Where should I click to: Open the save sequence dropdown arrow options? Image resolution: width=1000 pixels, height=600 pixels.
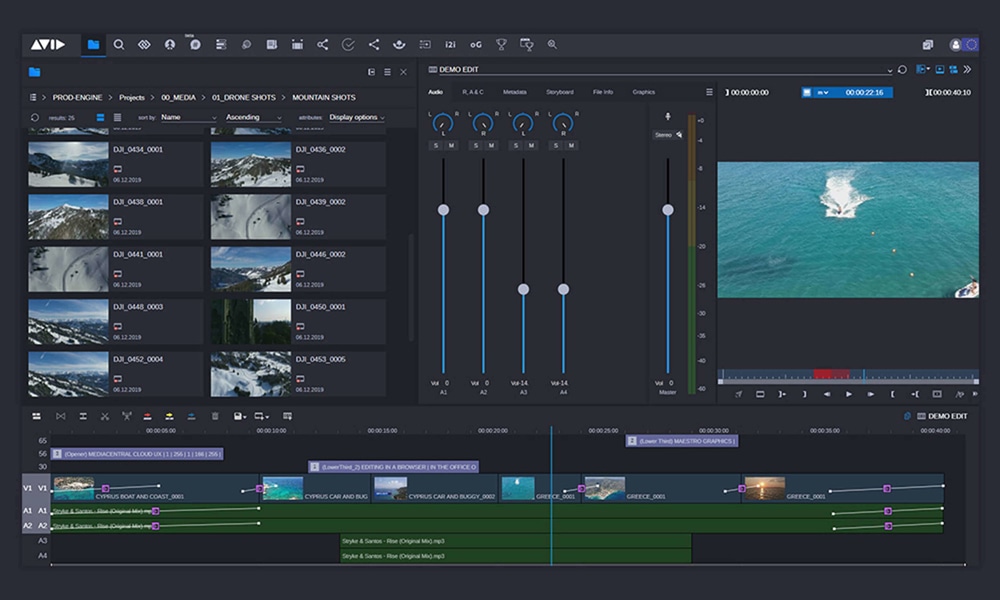[x=244, y=417]
